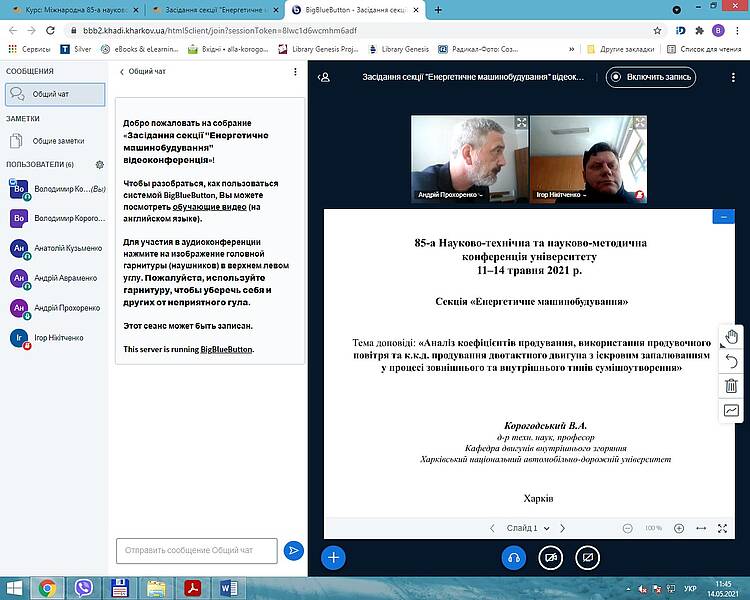
Task: Open chat options three-dot menu
Action: [x=295, y=72]
